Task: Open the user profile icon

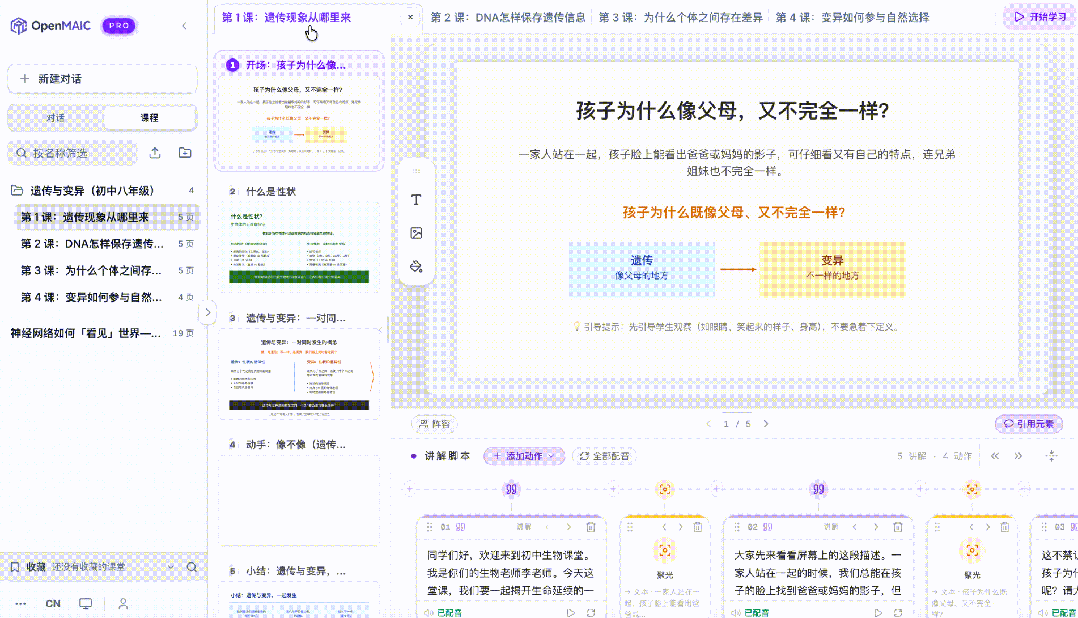Action: coord(123,604)
